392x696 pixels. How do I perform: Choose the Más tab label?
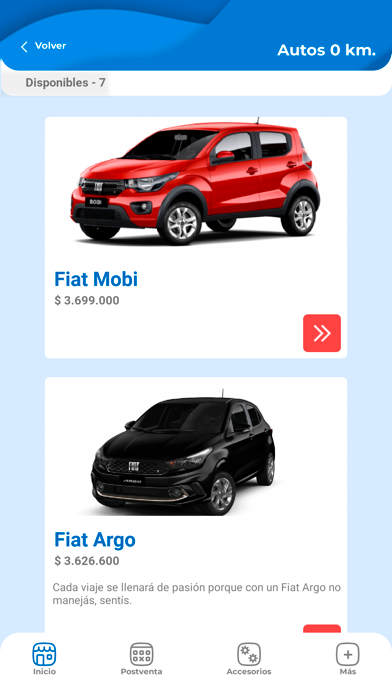coord(348,672)
